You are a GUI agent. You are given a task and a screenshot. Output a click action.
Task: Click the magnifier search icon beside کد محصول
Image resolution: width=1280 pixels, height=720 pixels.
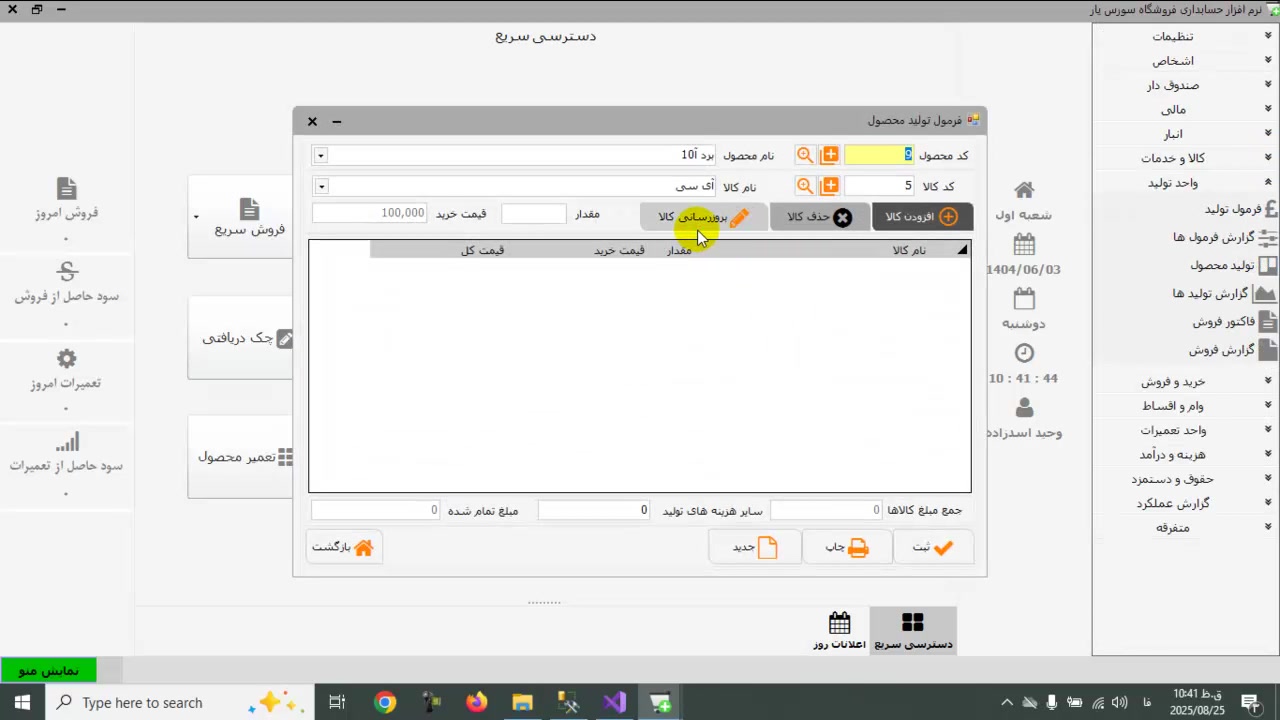click(805, 155)
